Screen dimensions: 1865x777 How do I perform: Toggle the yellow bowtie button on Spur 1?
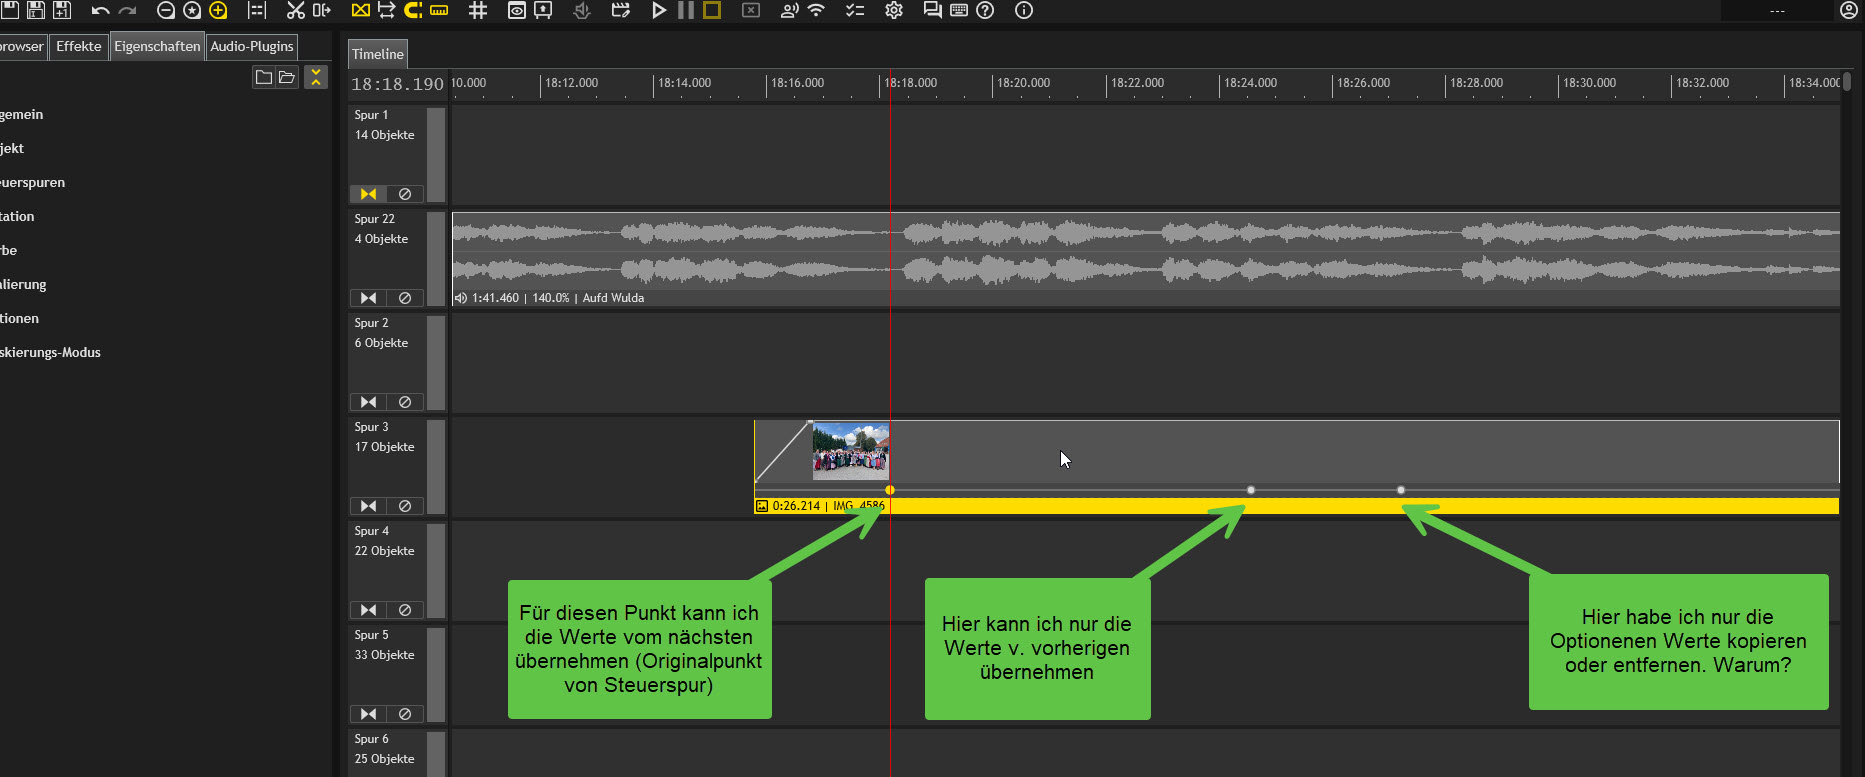368,194
